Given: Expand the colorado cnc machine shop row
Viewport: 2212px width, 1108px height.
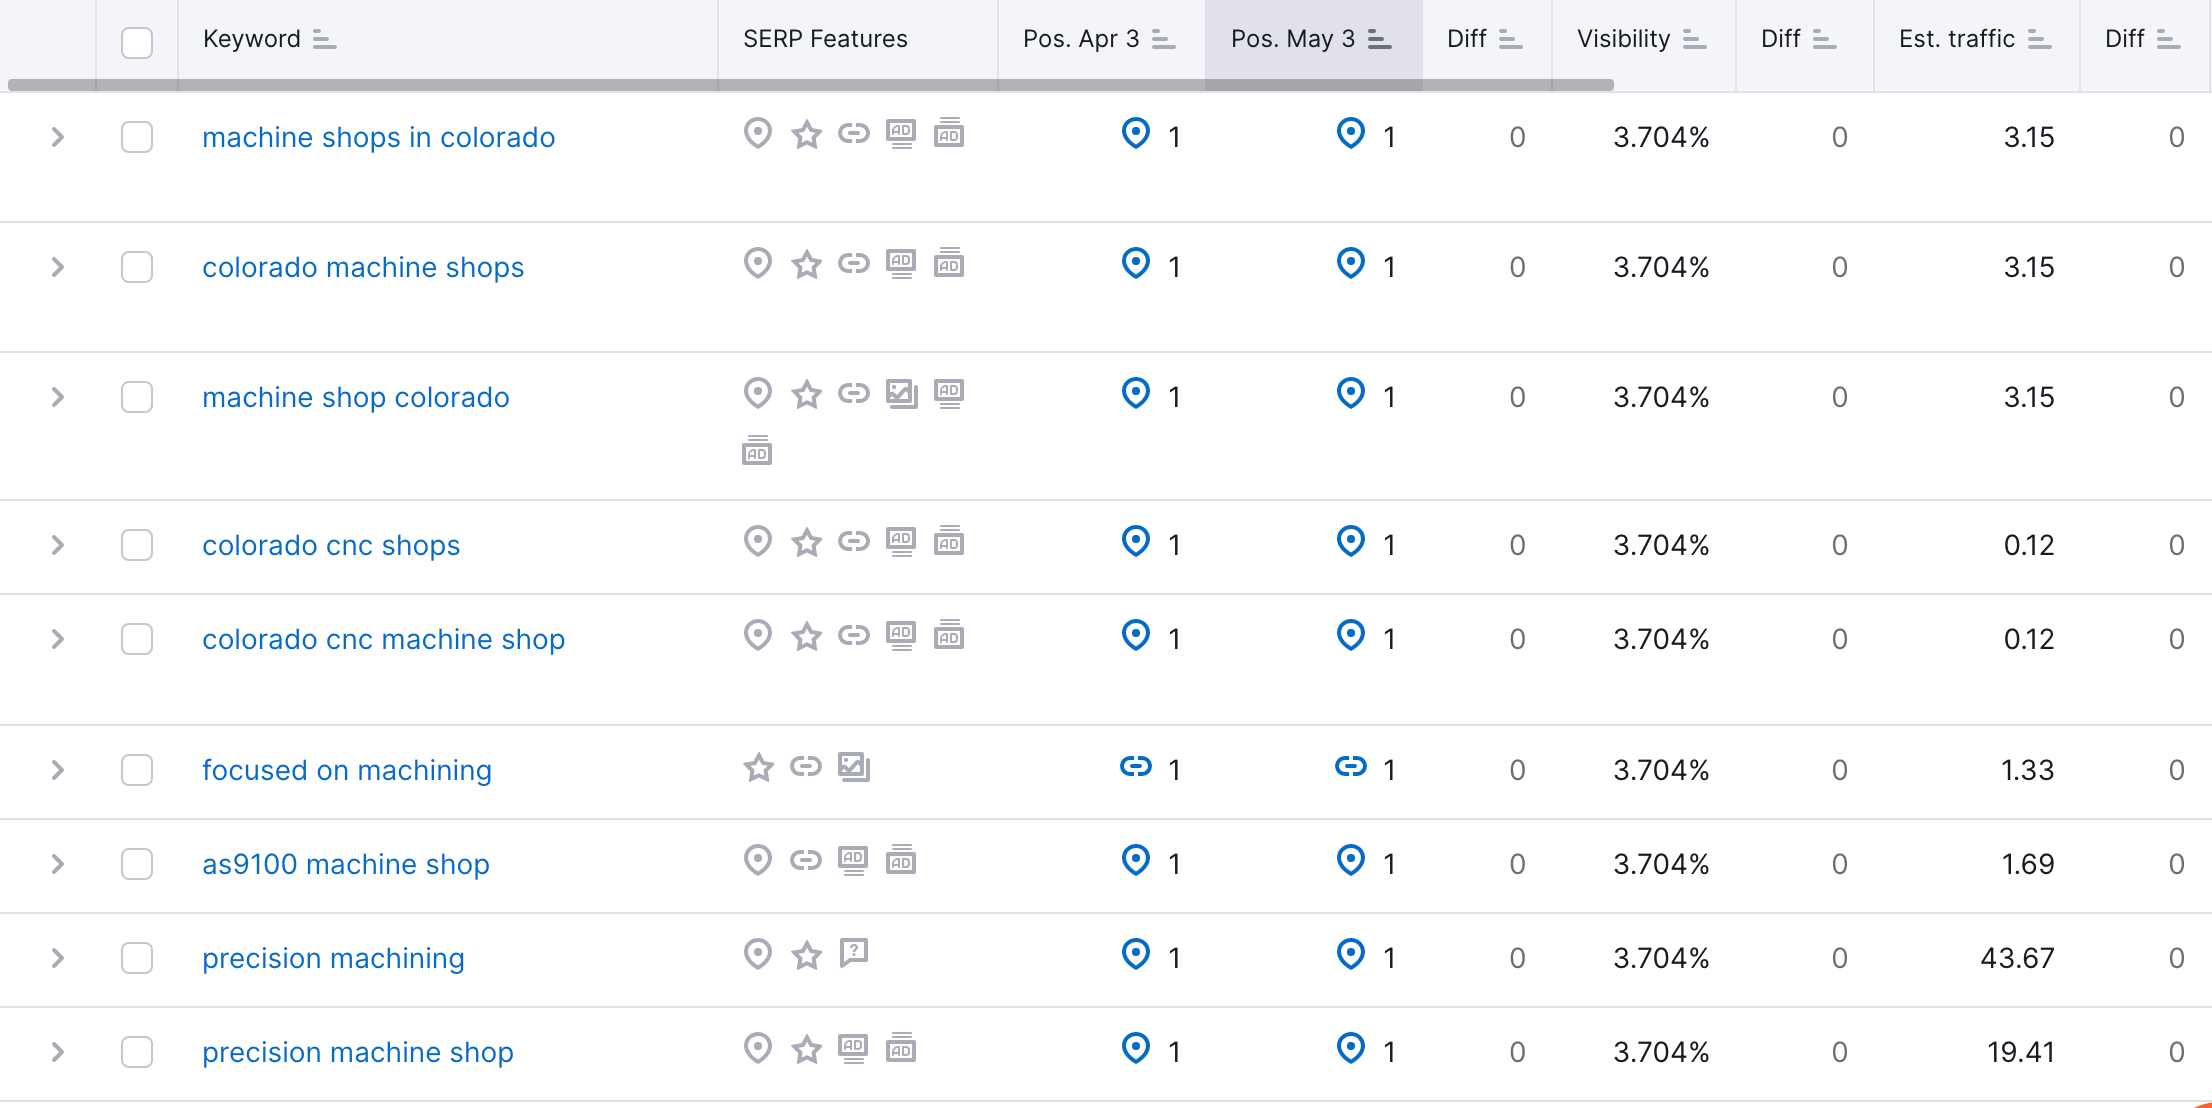Looking at the screenshot, I should pyautogui.click(x=58, y=639).
